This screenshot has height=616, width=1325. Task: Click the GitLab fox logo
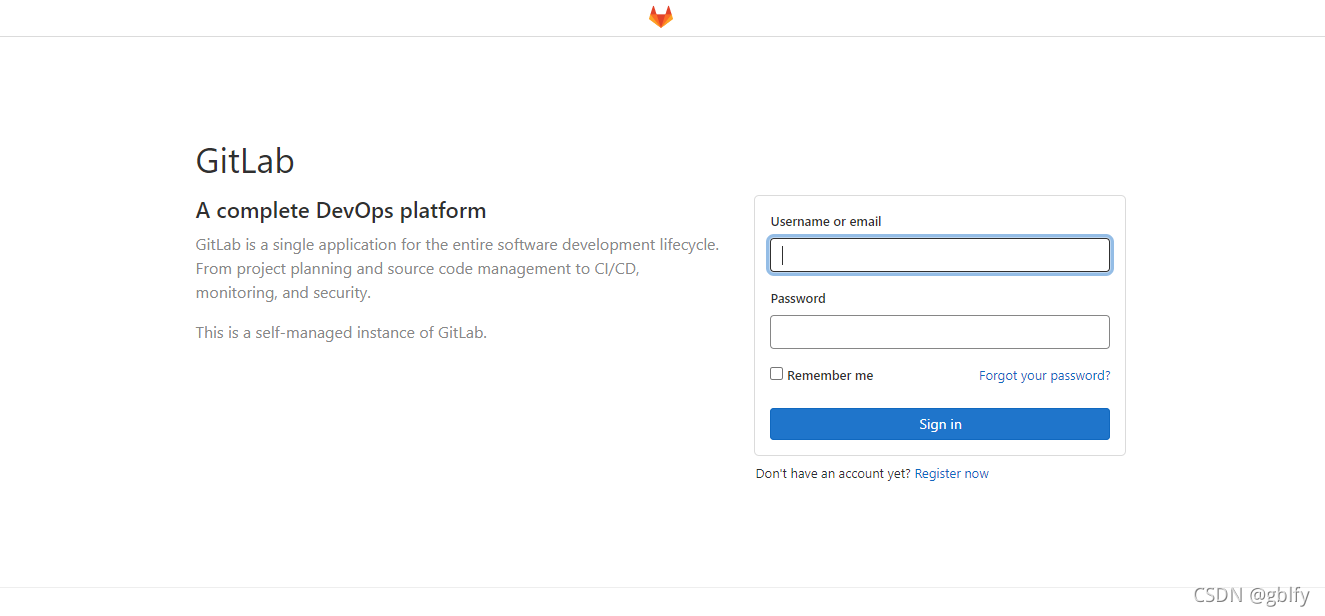coord(661,17)
